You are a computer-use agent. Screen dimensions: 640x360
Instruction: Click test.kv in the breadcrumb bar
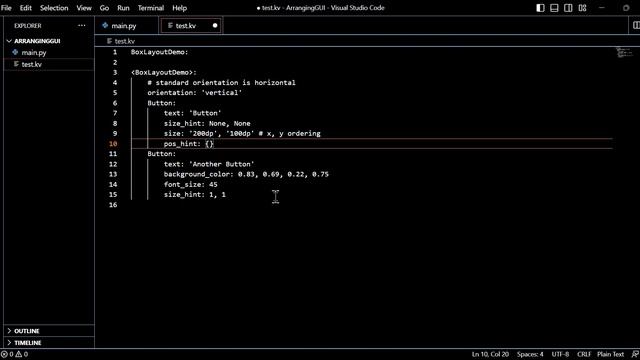pos(124,41)
